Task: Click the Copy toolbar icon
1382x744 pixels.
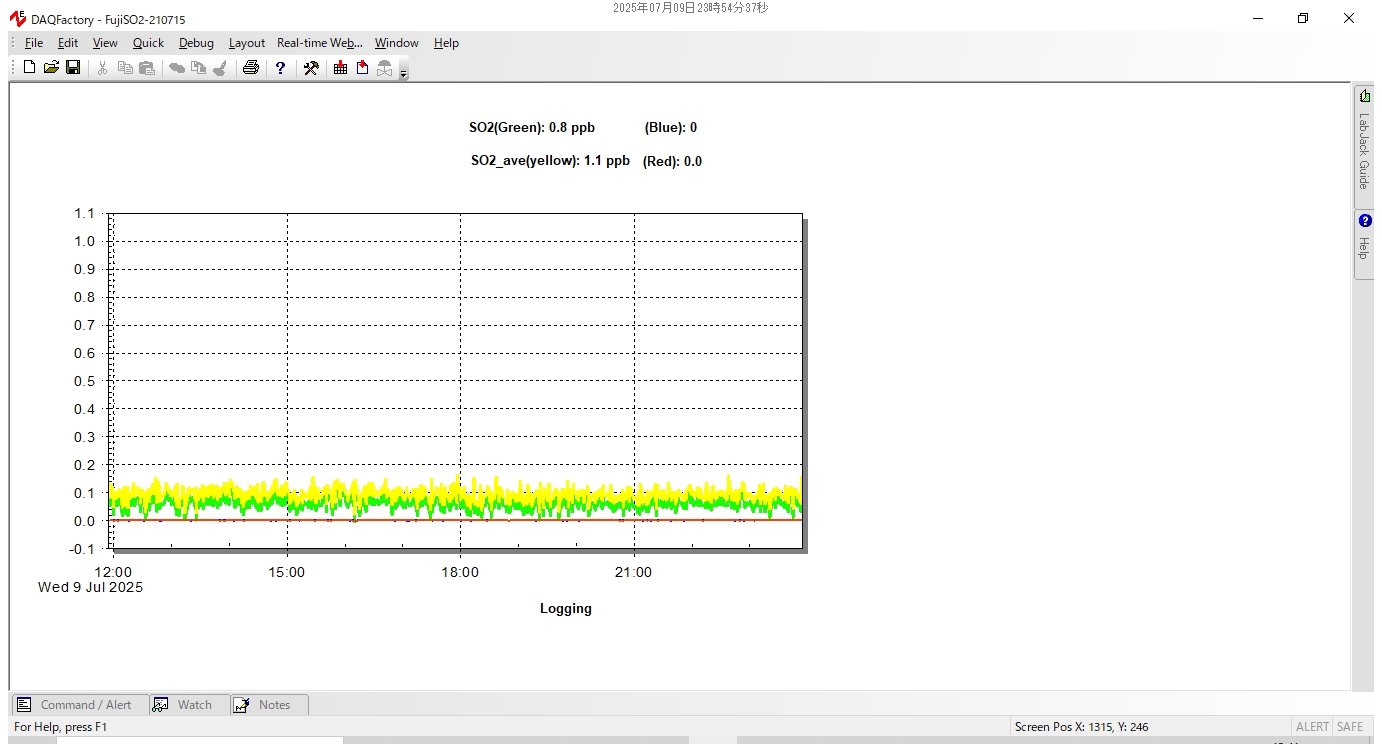Action: tap(125, 68)
